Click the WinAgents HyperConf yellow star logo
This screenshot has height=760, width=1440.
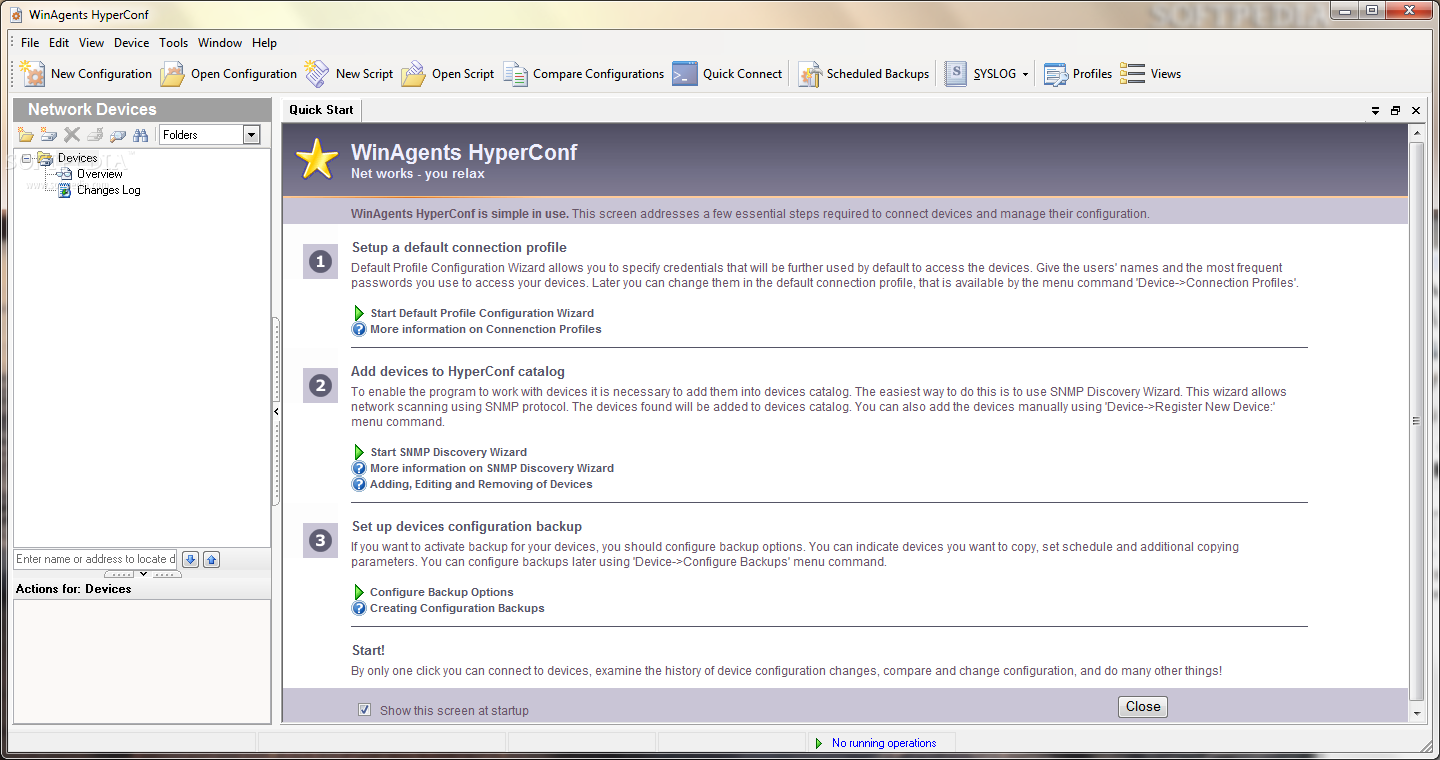pyautogui.click(x=317, y=159)
